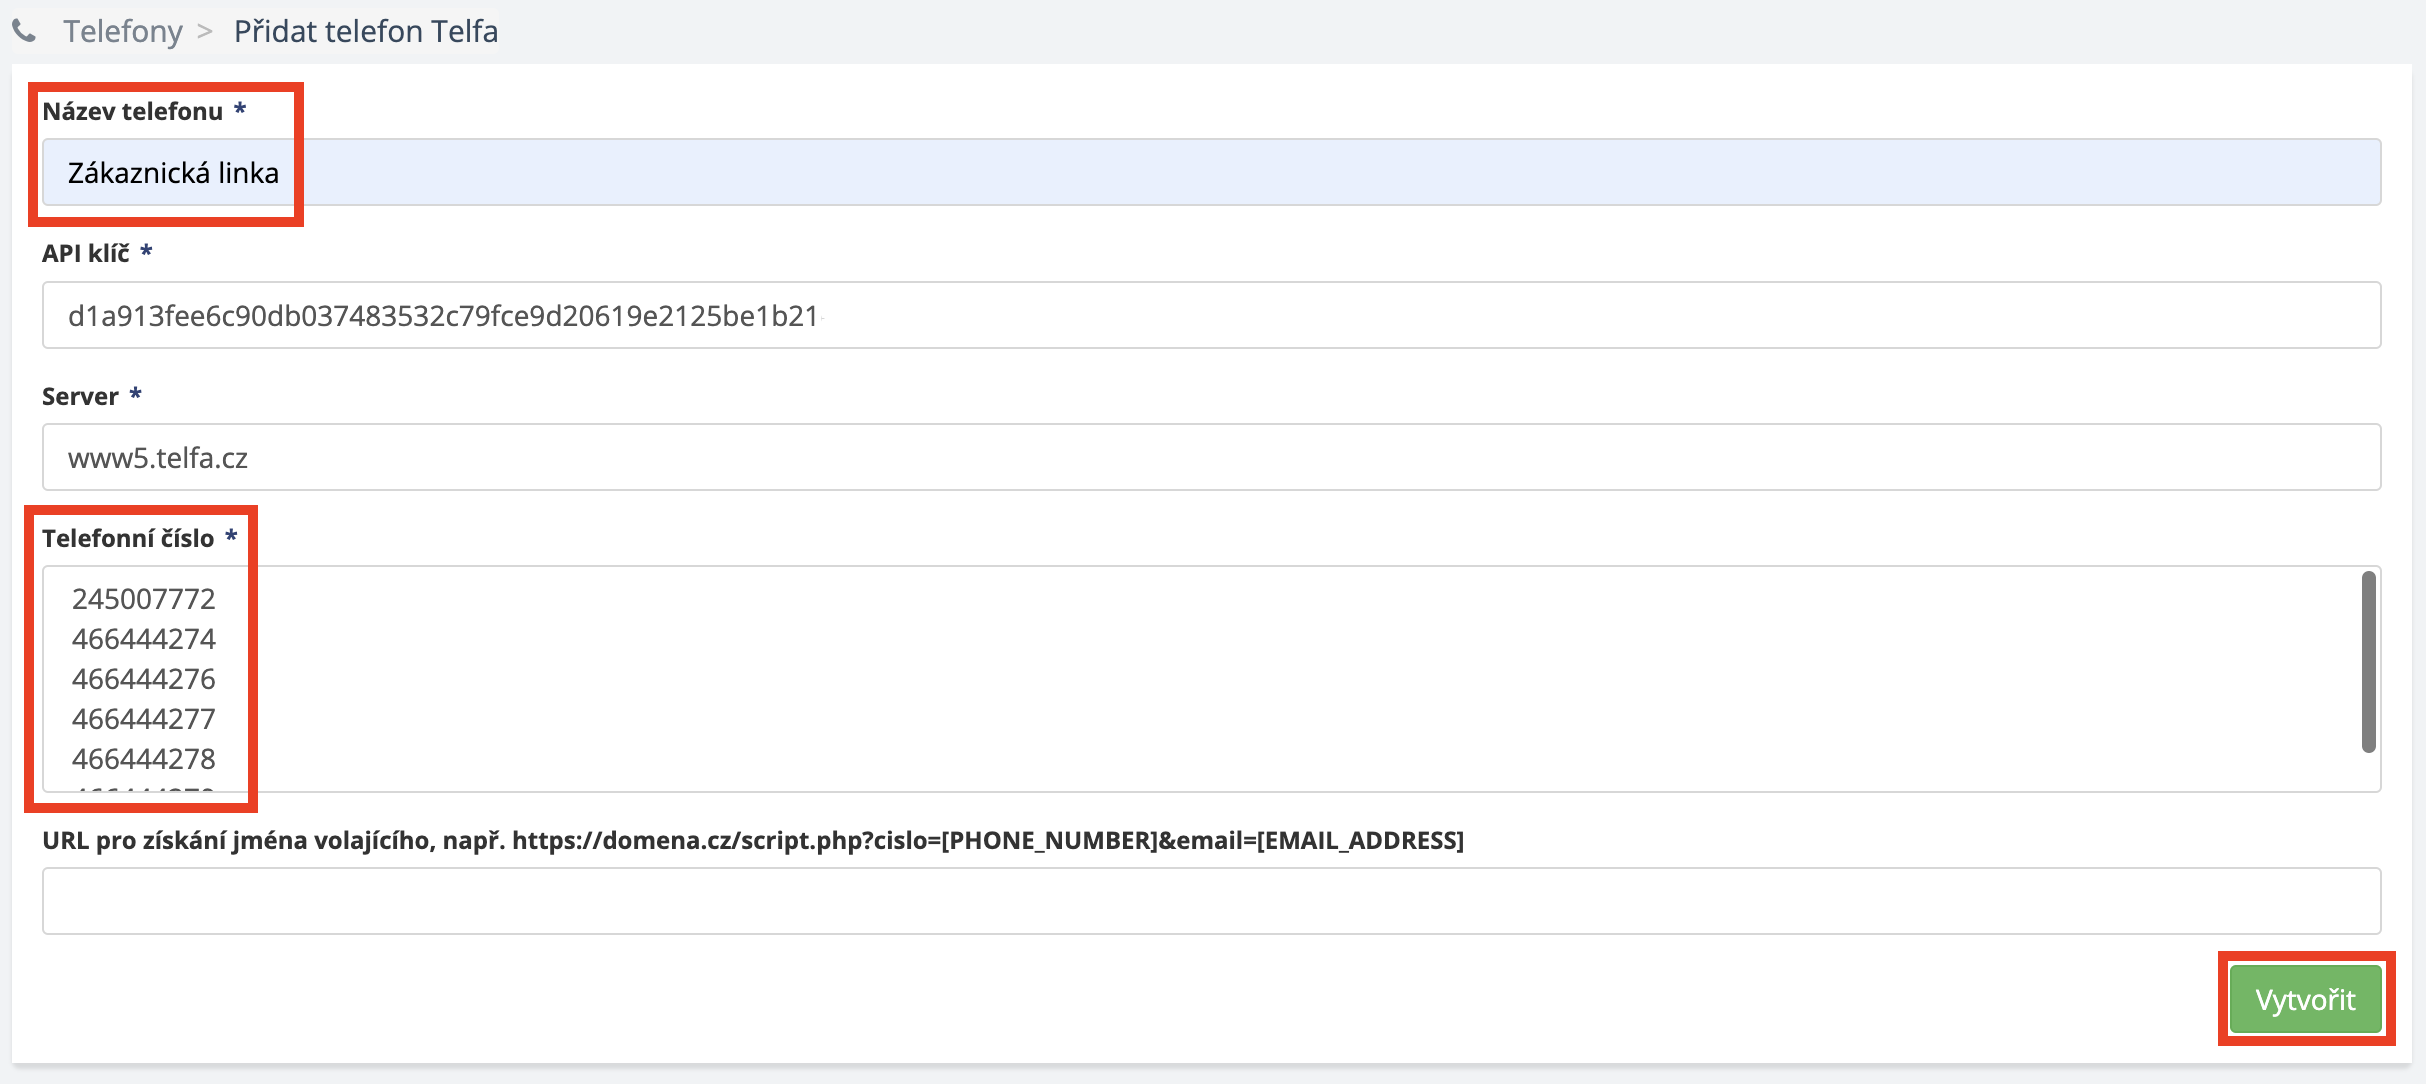Click the Přidat telefon Telfa breadcrumb title
This screenshot has width=2426, height=1084.
click(365, 32)
